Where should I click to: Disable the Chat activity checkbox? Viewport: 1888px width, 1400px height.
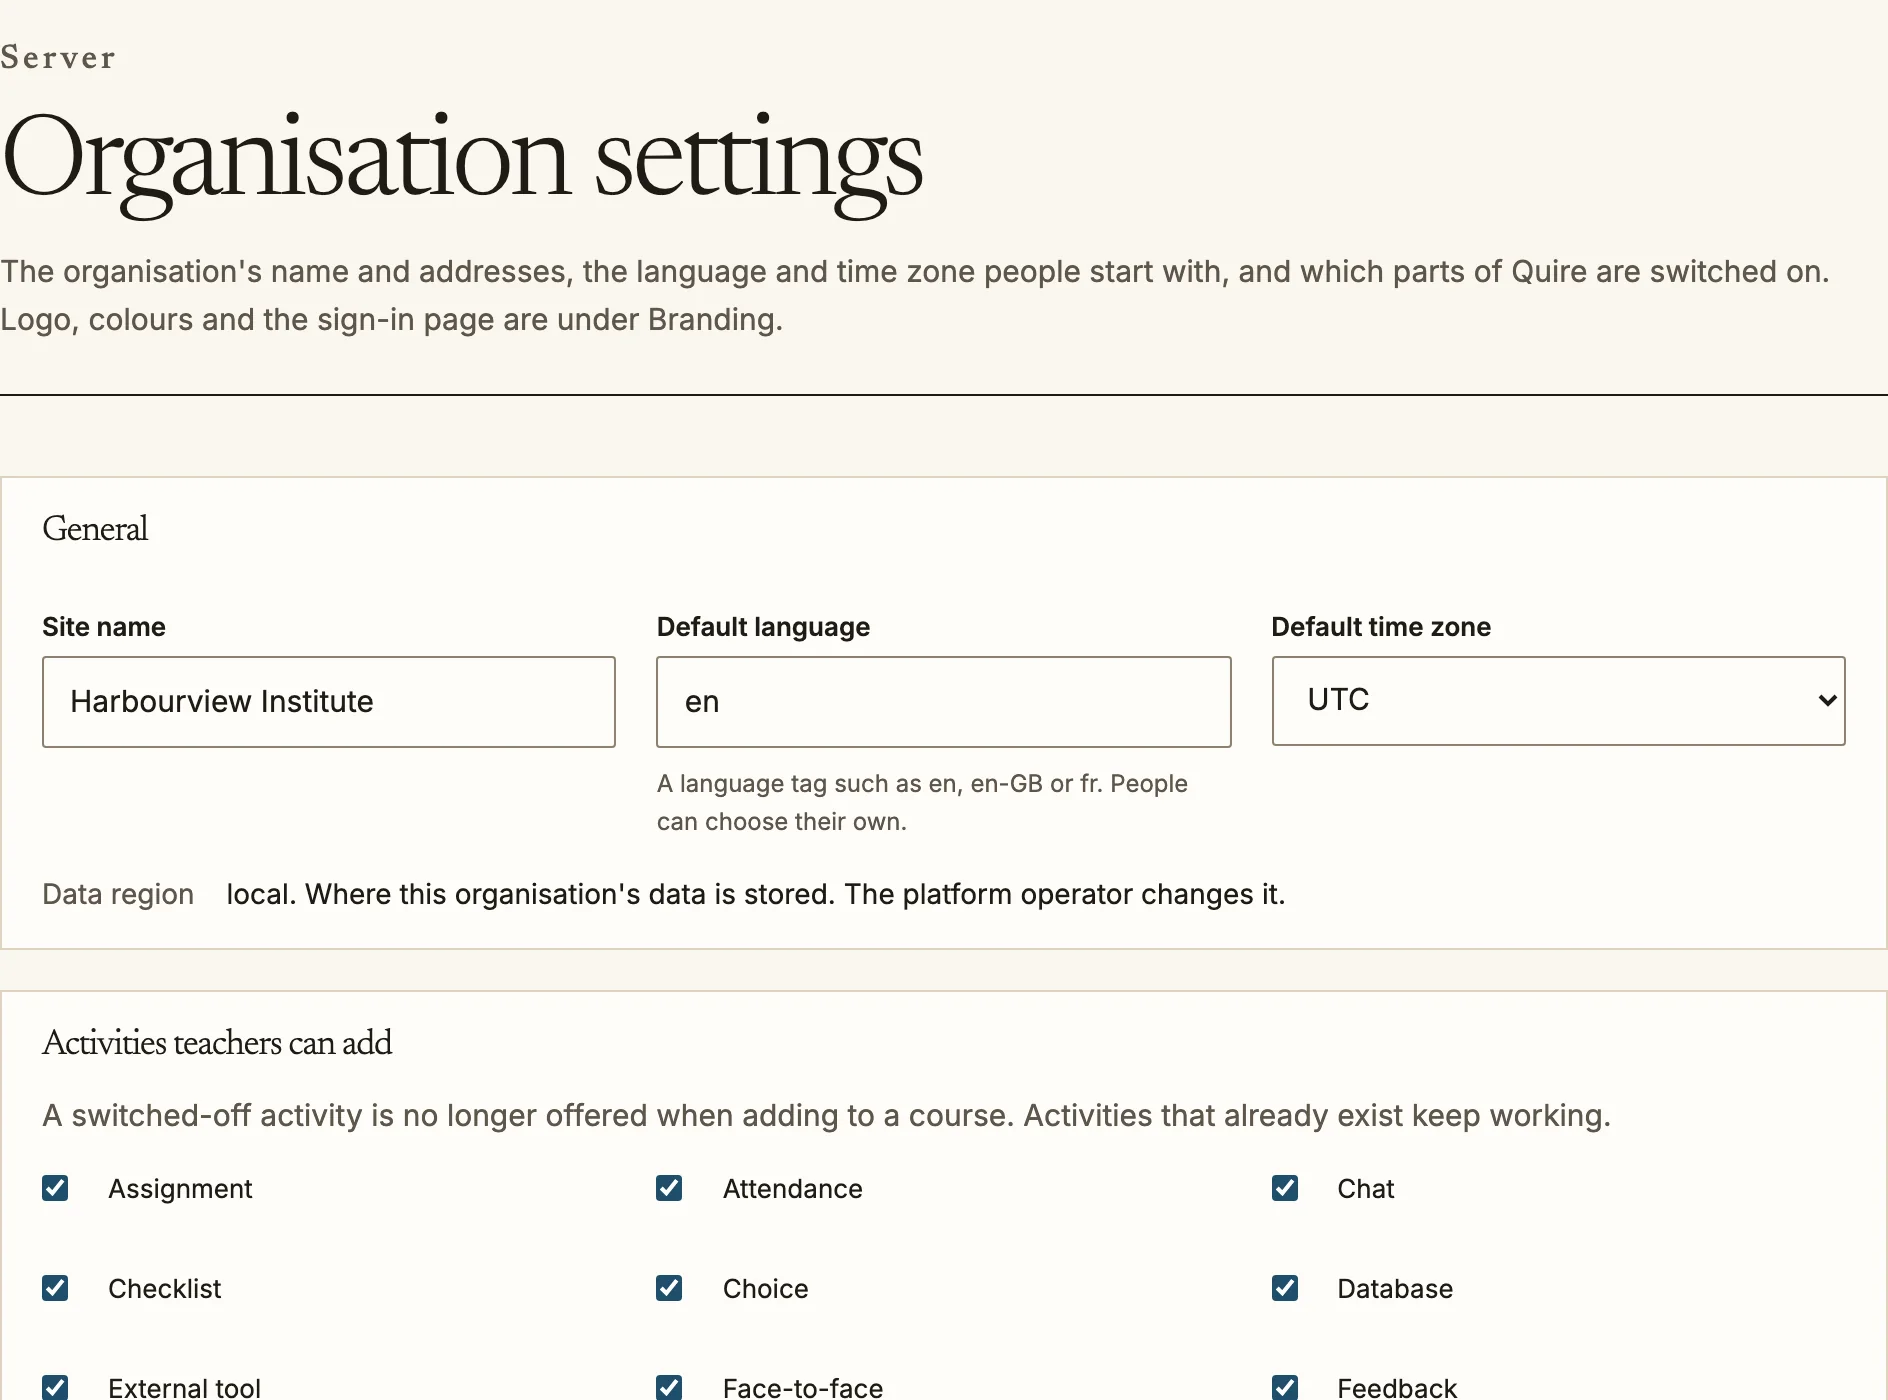point(1285,1188)
